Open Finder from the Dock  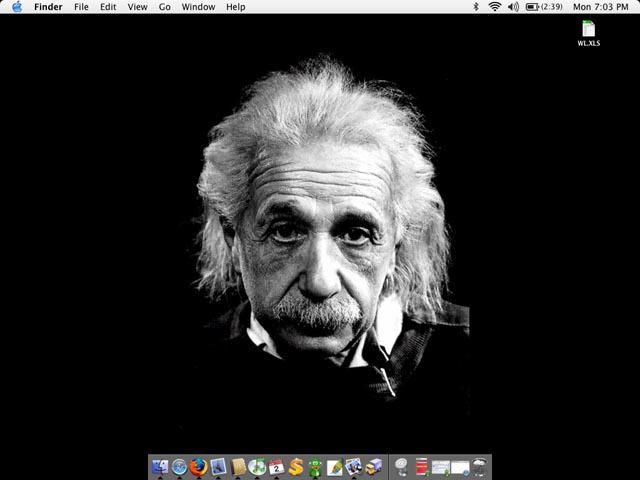click(160, 467)
